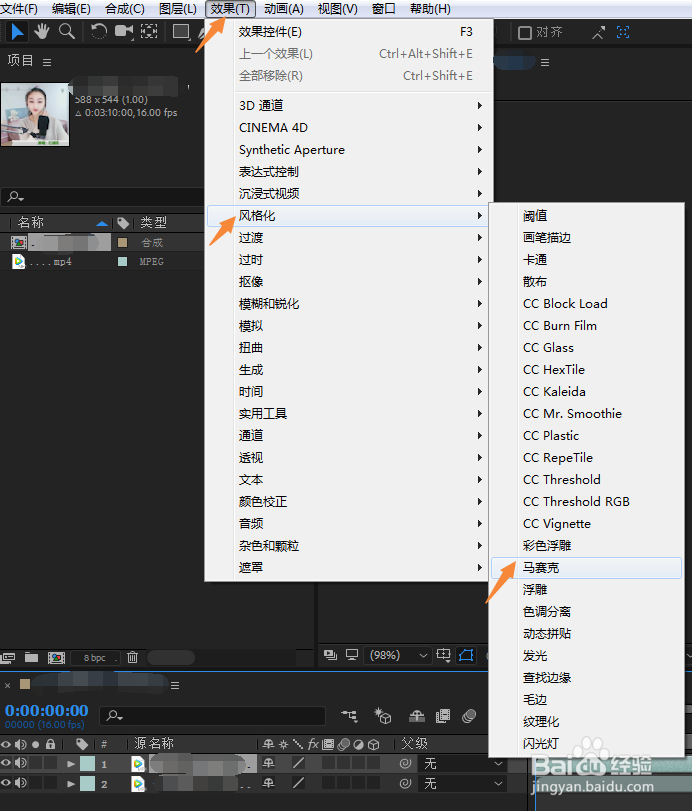The height and width of the screenshot is (811, 692).
Task: Choose CC Glass effect
Action: pyautogui.click(x=586, y=348)
